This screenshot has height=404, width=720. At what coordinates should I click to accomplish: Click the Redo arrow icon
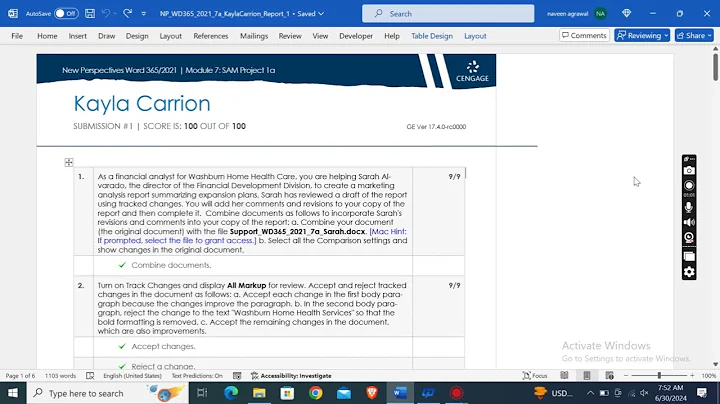coord(128,13)
